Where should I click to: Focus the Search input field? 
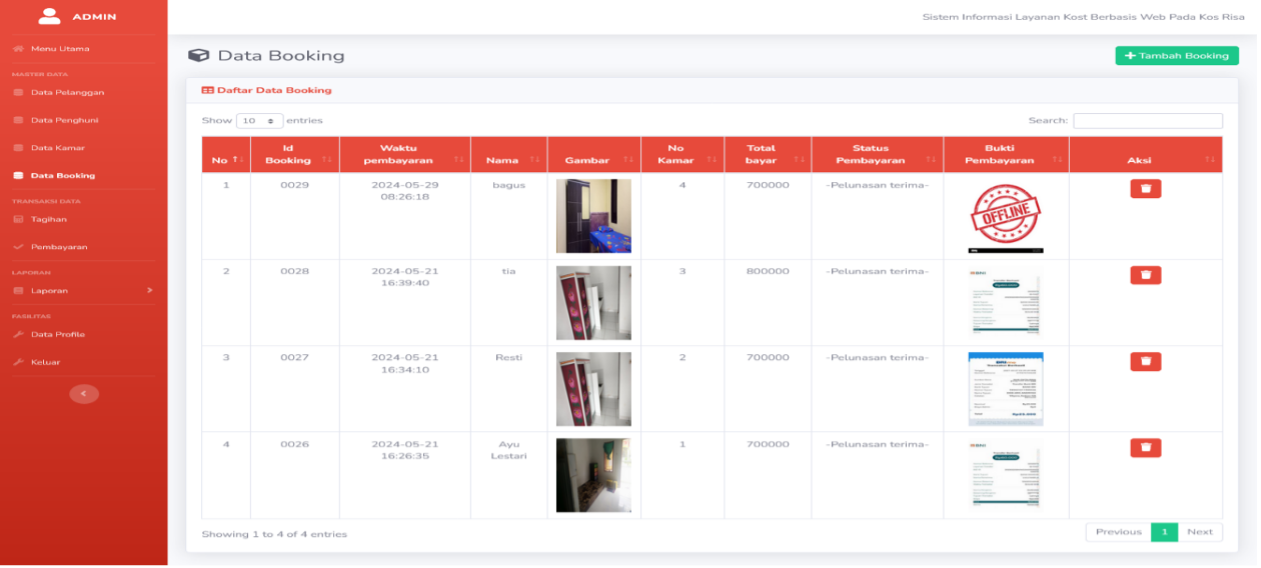click(x=1148, y=121)
